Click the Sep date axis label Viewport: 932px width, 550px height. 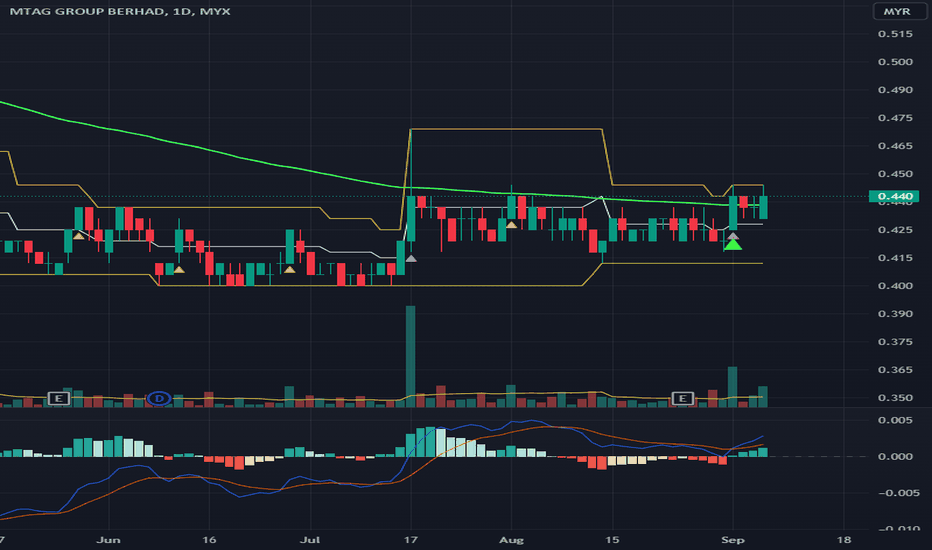click(x=732, y=540)
